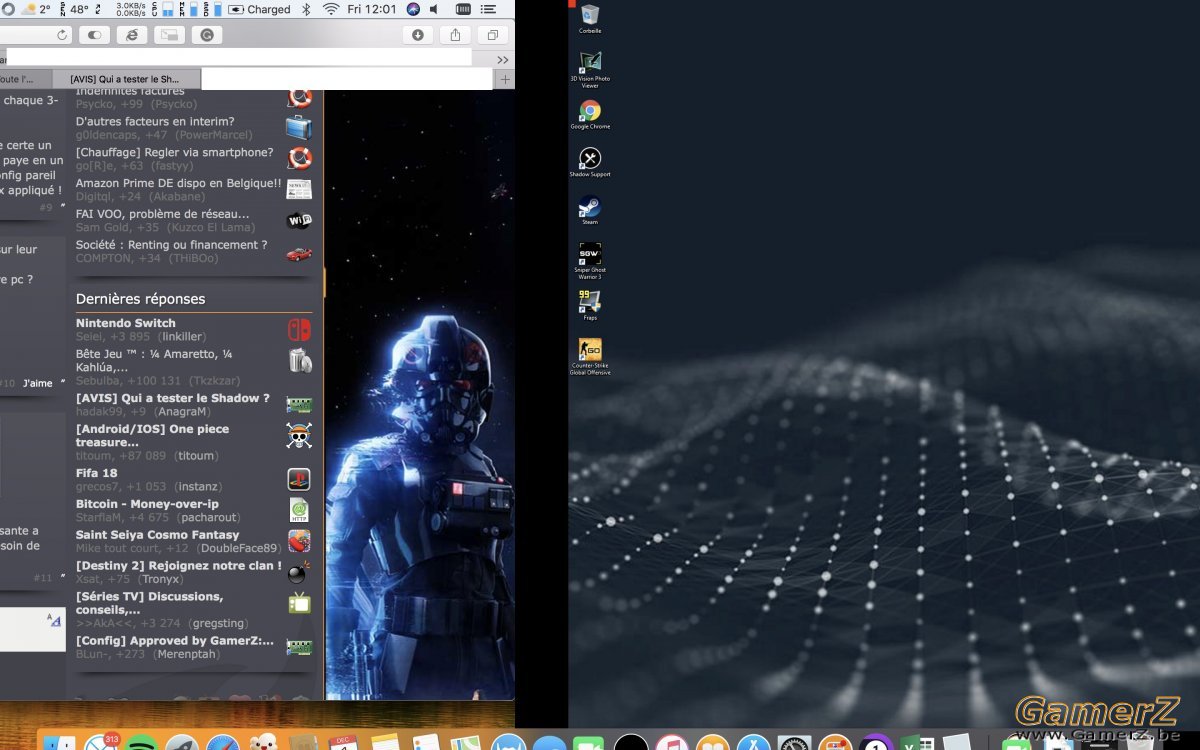Show Safari downloads
This screenshot has height=750, width=1200.
[x=418, y=35]
